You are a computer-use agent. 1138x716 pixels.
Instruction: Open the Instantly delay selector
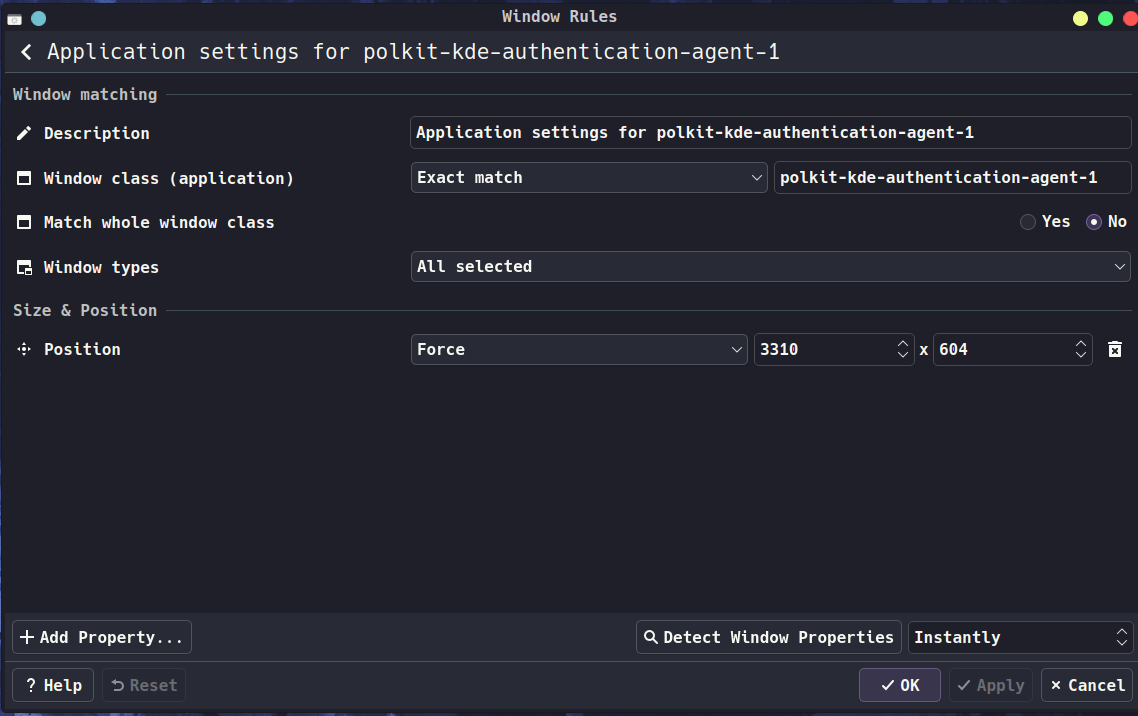pos(1020,637)
